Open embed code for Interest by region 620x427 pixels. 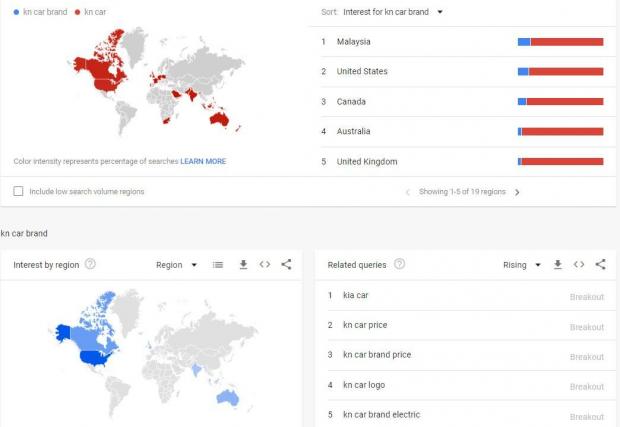click(x=265, y=265)
